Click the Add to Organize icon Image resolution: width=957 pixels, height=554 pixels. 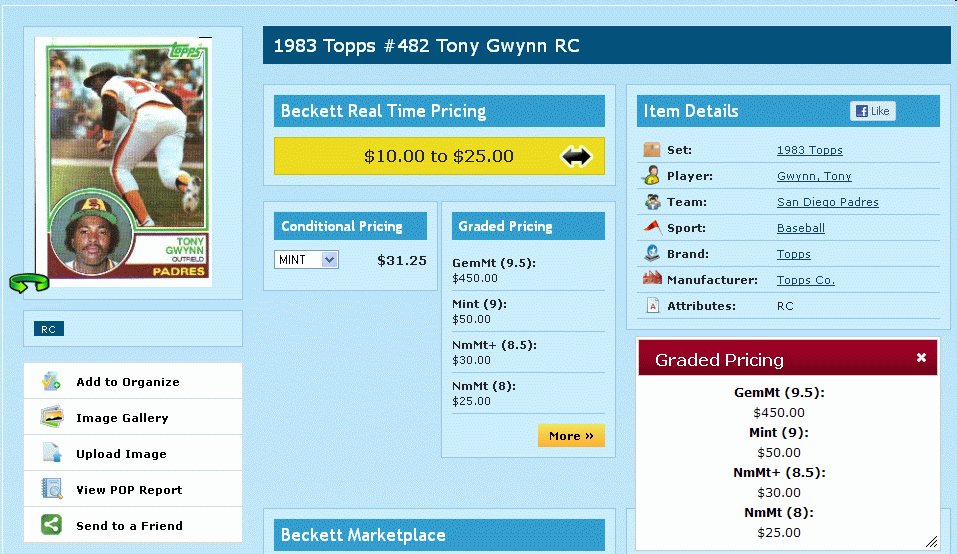pos(51,381)
